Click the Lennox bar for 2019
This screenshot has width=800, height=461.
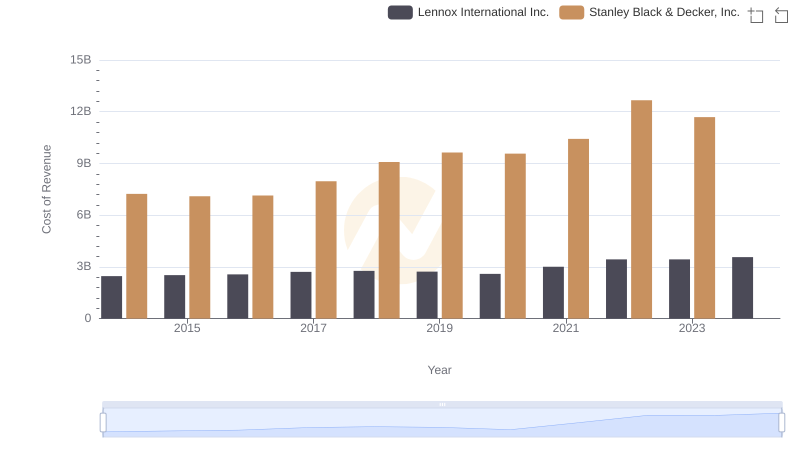coord(427,295)
